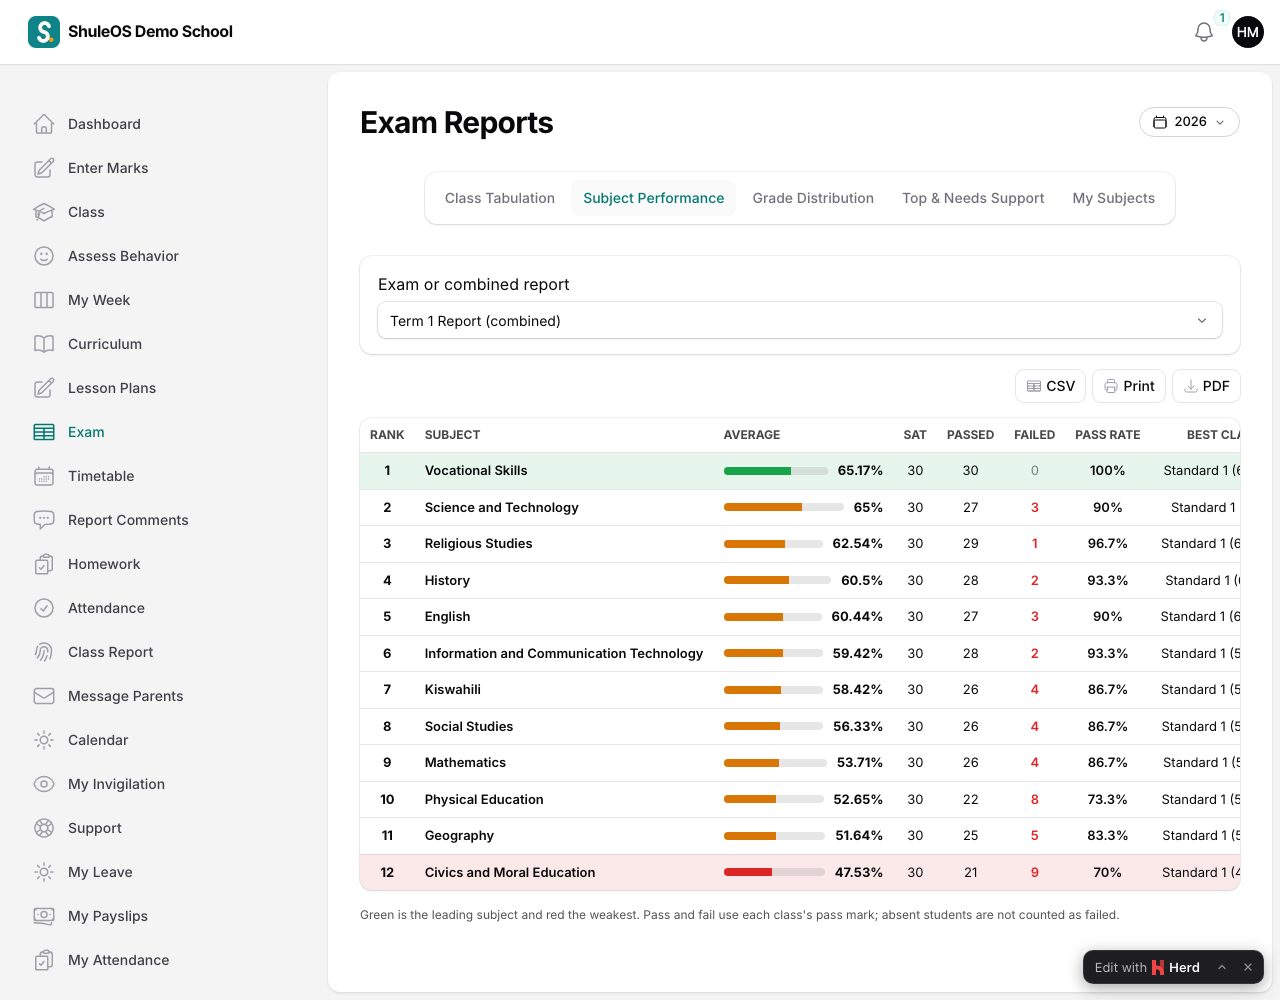Click the My Invigilation eye icon

click(x=44, y=784)
